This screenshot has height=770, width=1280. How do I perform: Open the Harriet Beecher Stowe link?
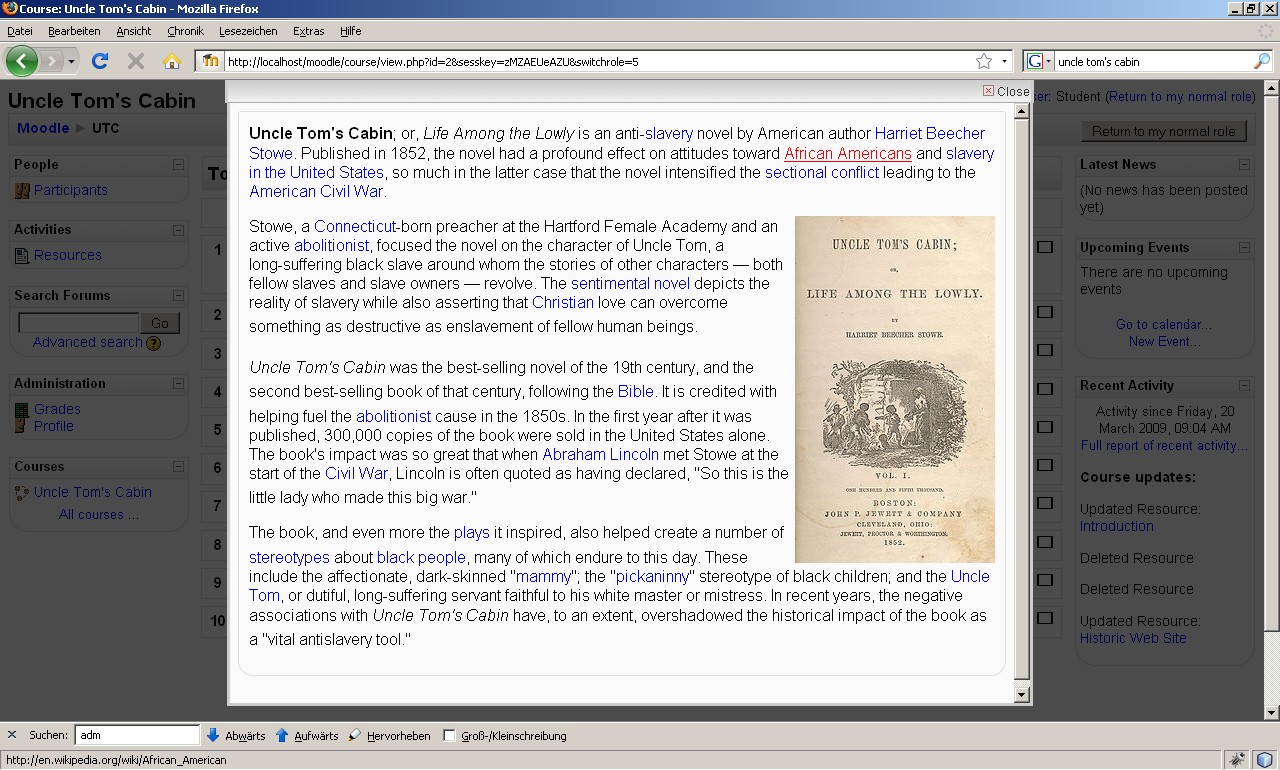coord(617,143)
